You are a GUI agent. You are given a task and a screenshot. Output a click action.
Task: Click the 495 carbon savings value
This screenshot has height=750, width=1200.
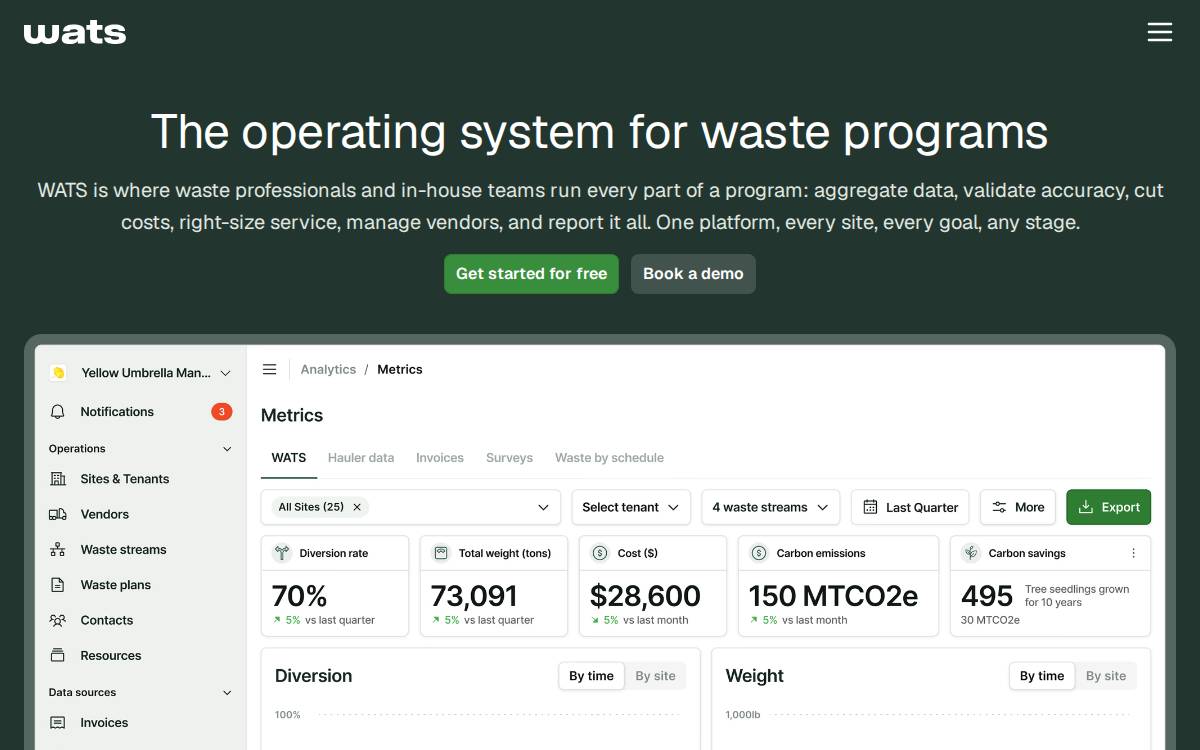[987, 596]
